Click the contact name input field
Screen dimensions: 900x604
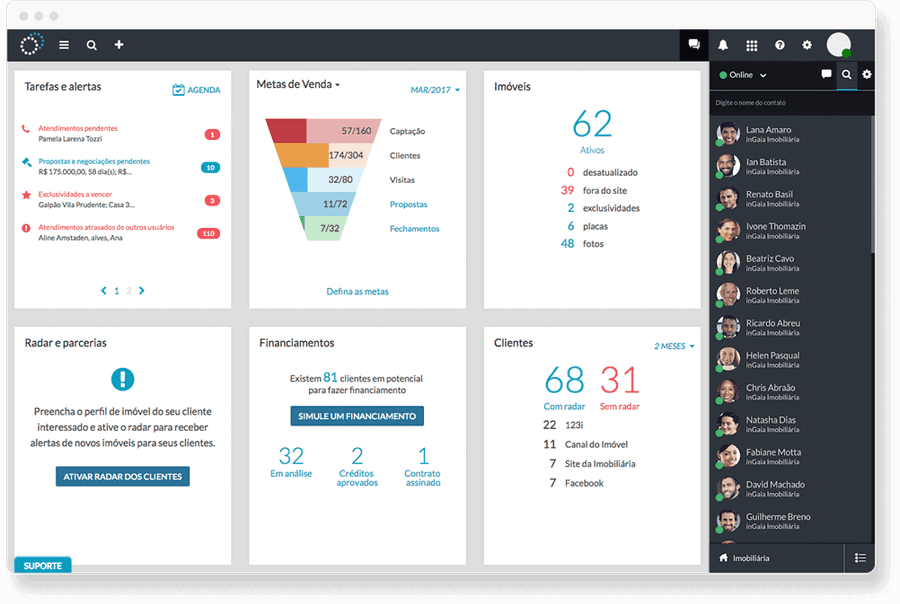coord(790,100)
